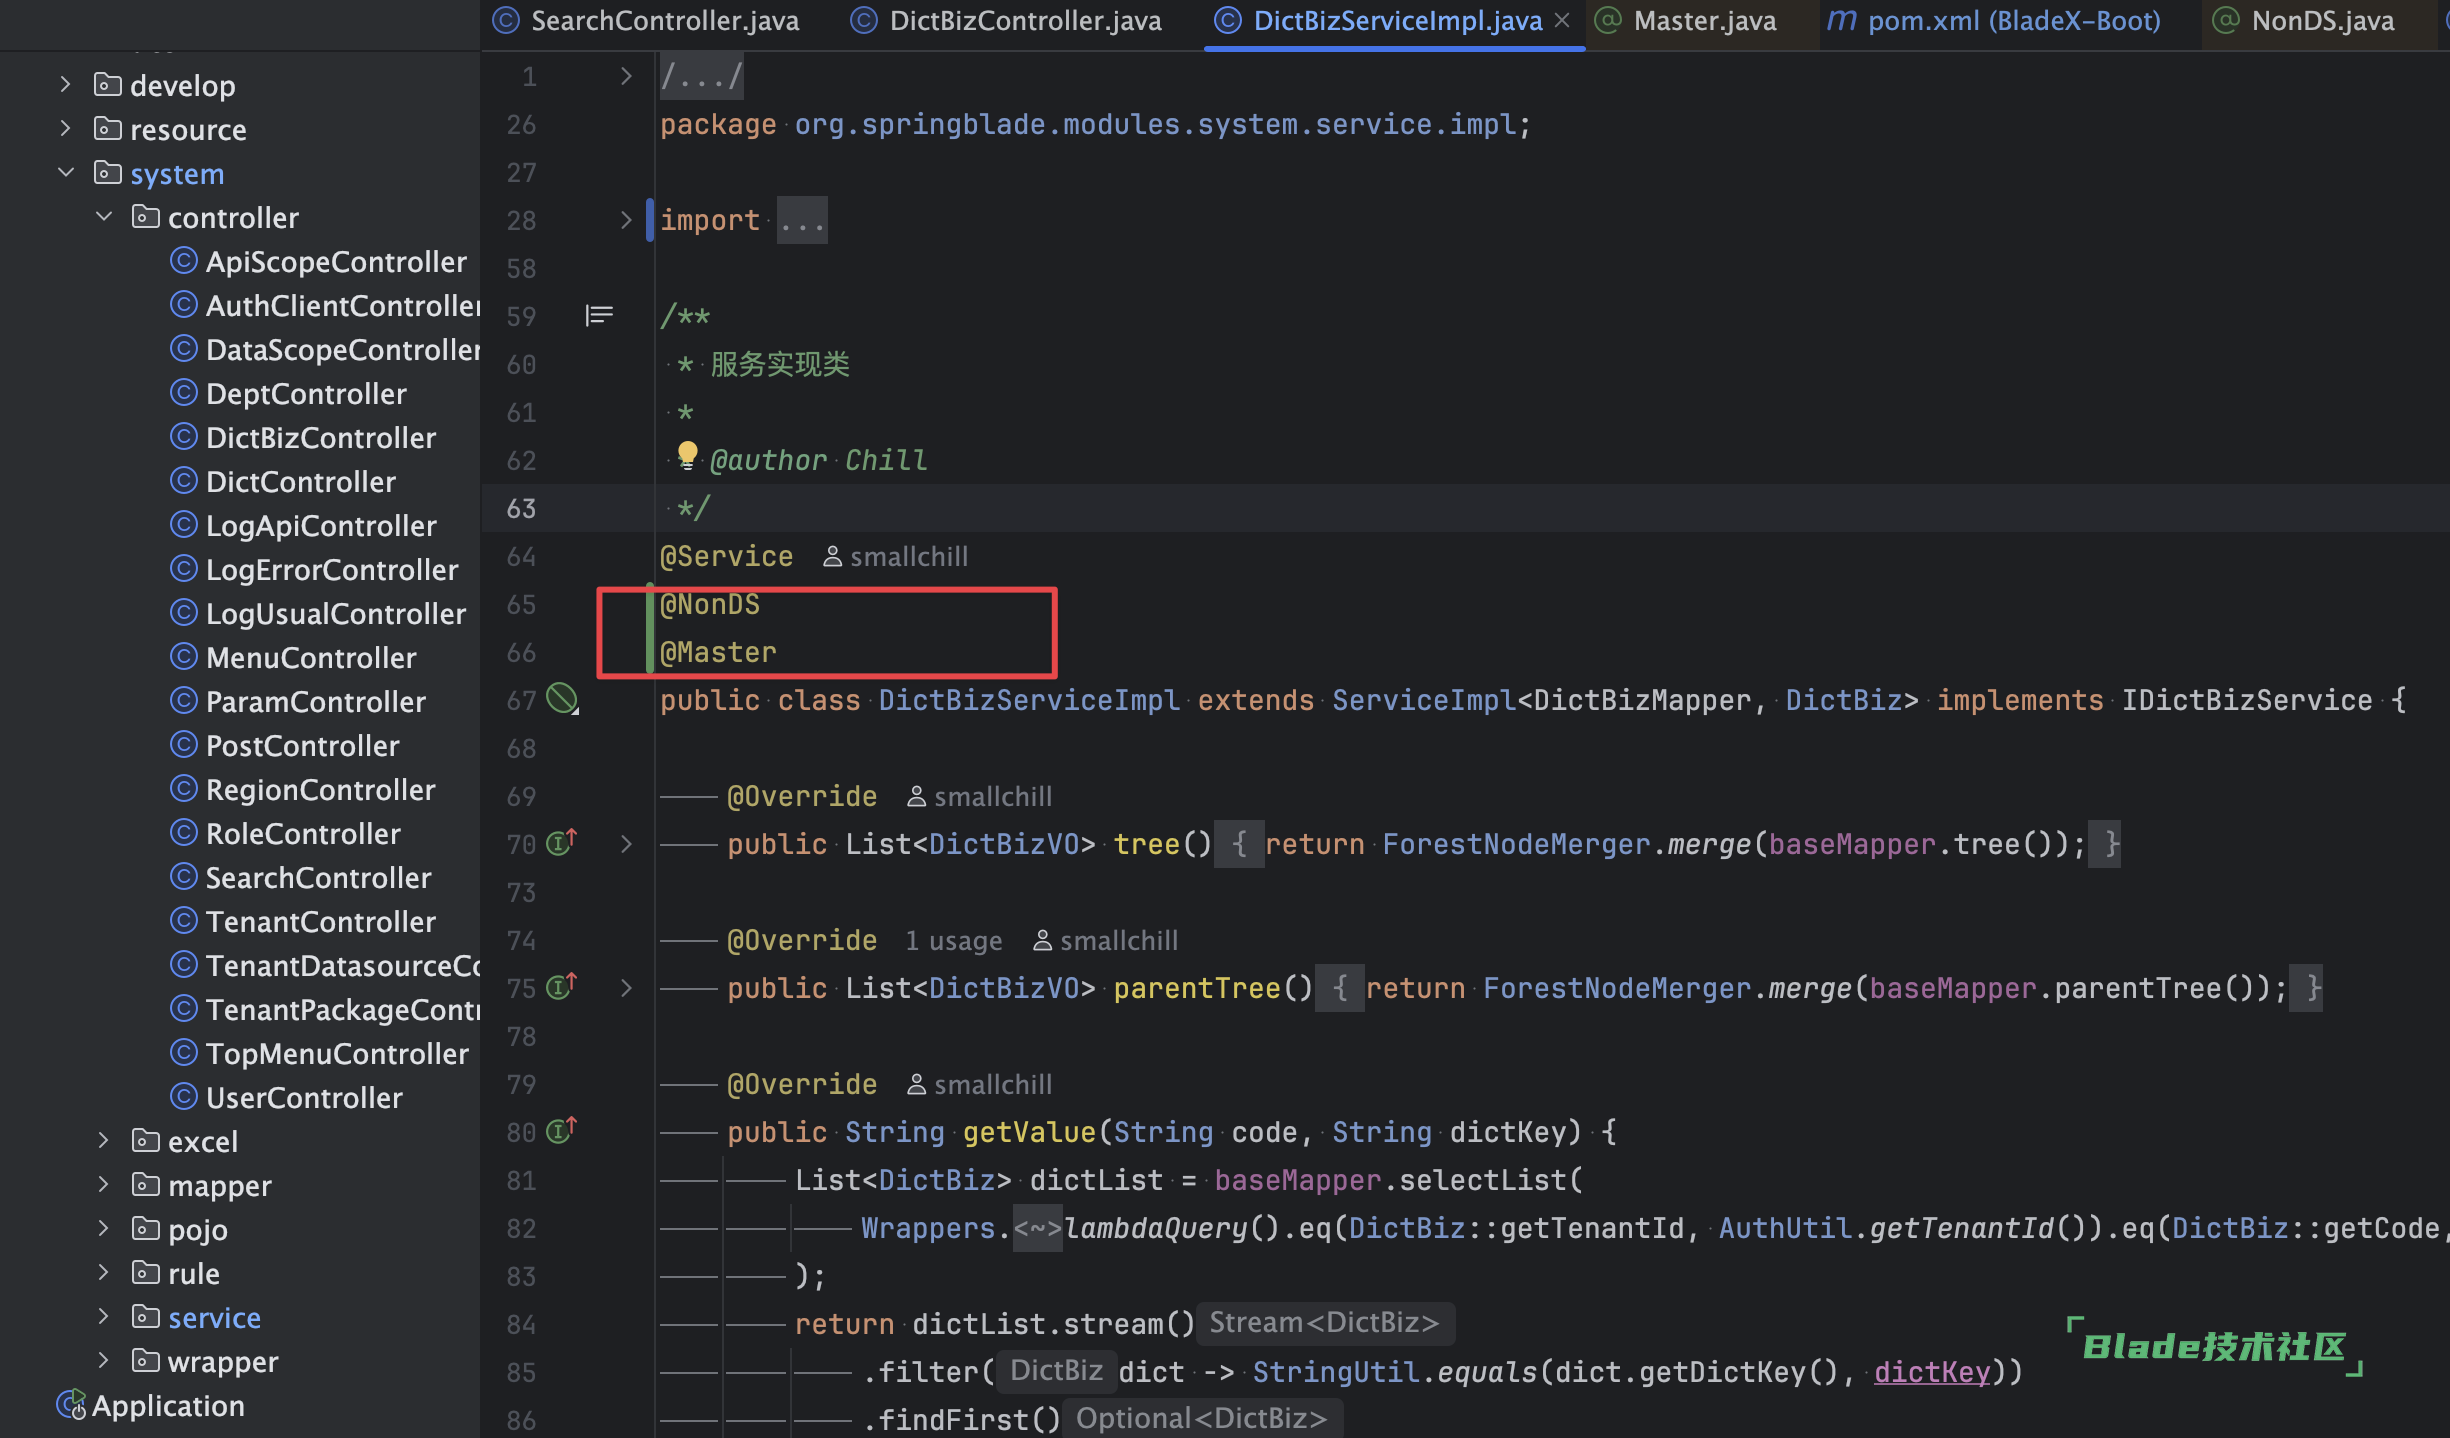Click the resource folder icon
The width and height of the screenshot is (2450, 1438).
click(107, 128)
